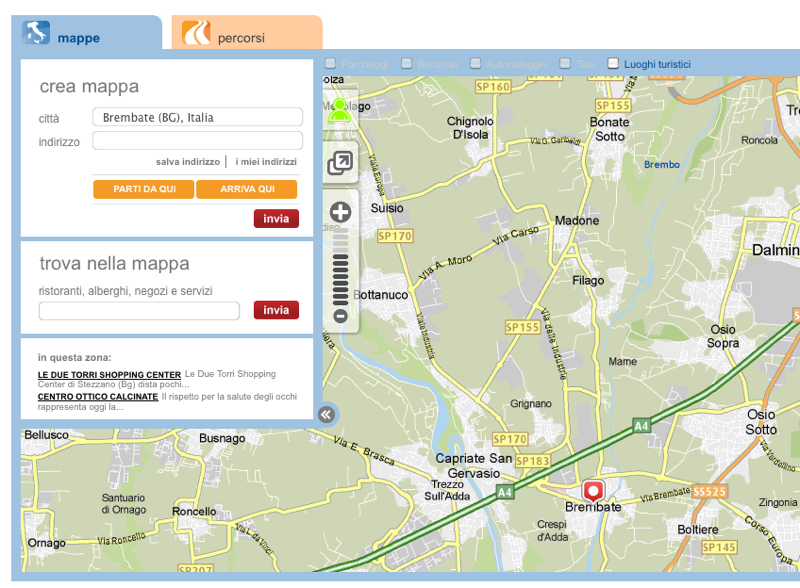Click ARRIVA QUI button
800x588 pixels.
point(247,189)
